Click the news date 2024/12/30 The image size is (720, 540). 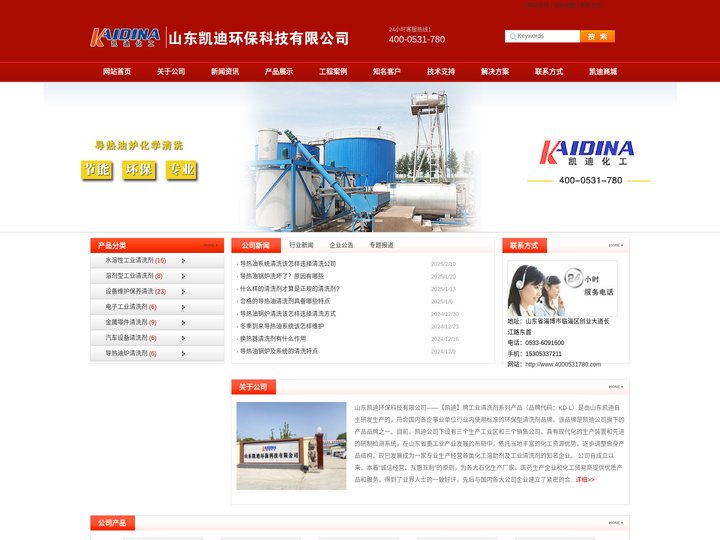[445, 314]
